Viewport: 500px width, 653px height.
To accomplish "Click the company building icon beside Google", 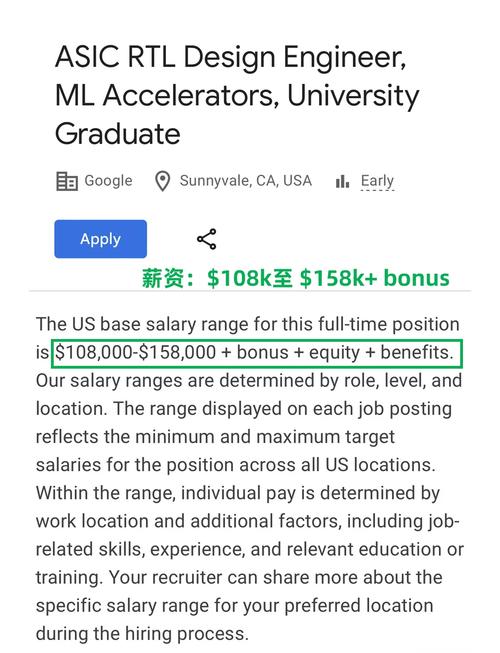I will [67, 181].
